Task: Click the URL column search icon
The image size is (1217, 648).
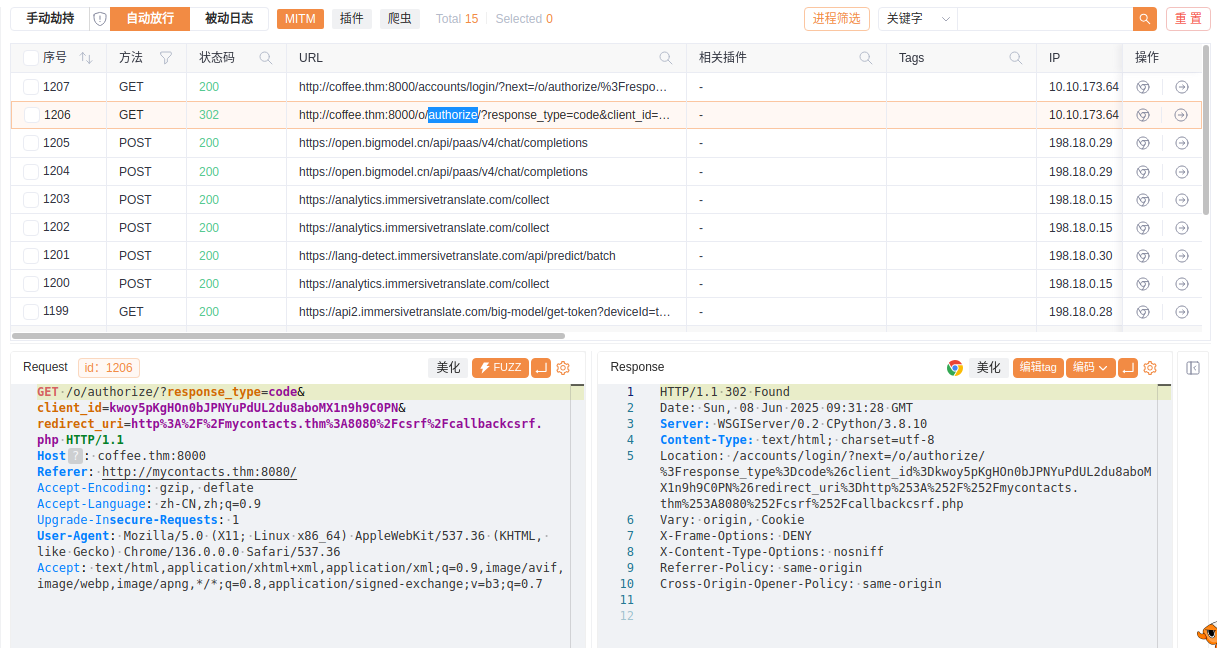Action: [x=666, y=58]
